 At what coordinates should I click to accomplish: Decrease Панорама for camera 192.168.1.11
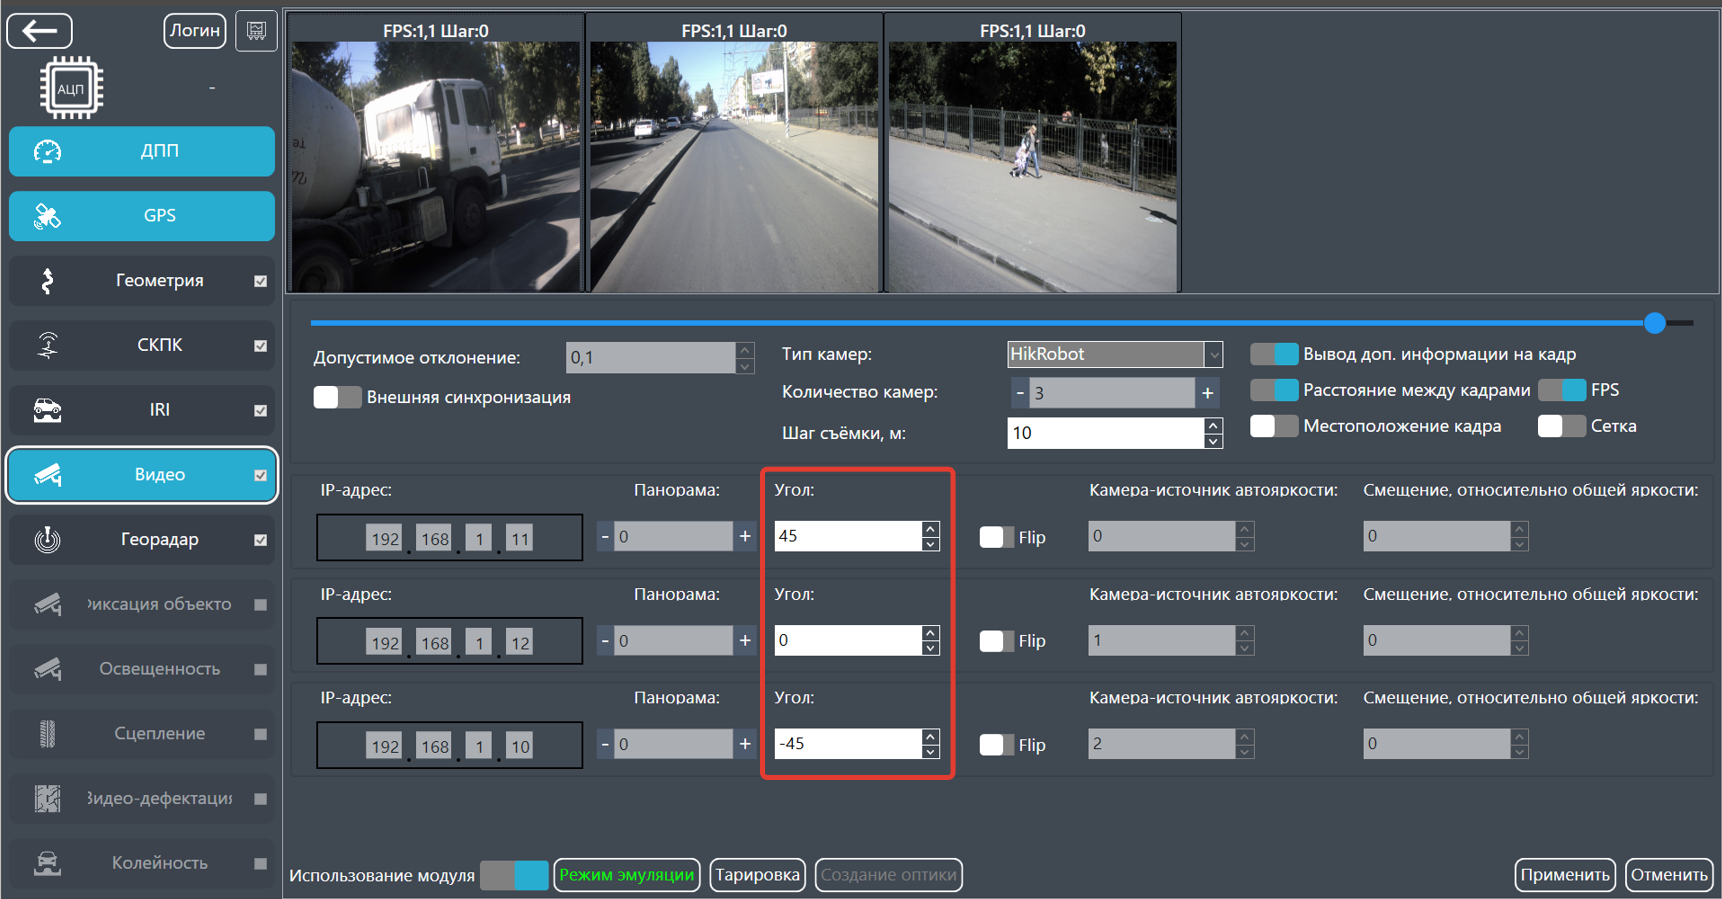click(x=605, y=536)
